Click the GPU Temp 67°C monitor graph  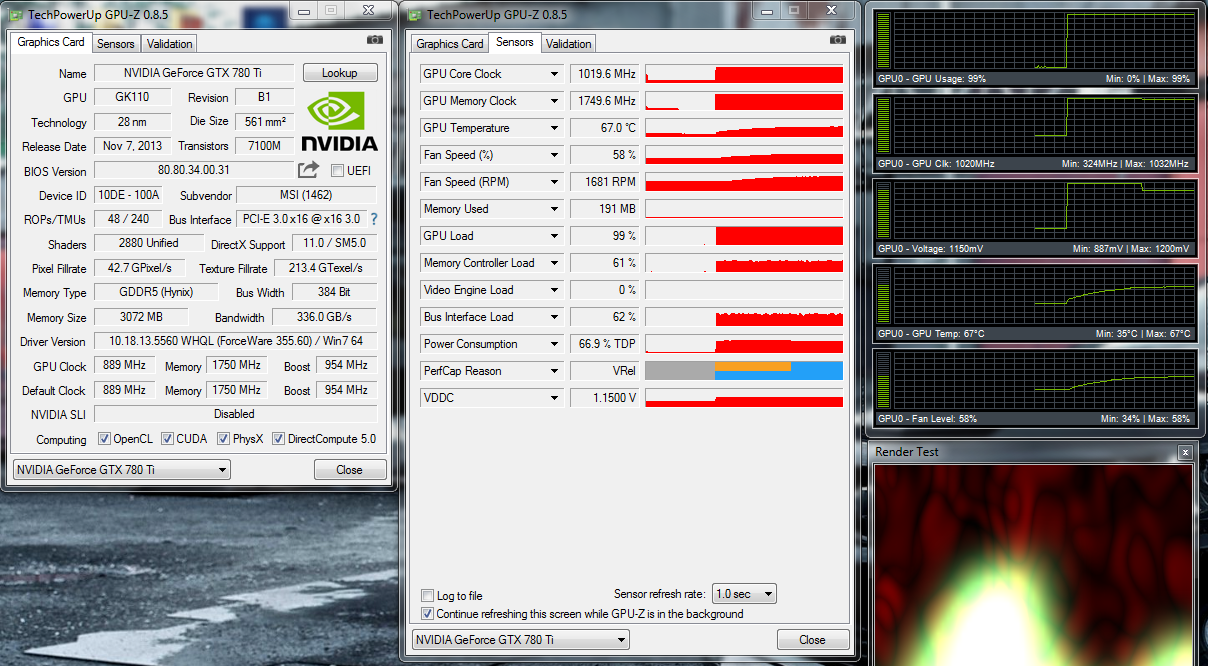point(1034,302)
